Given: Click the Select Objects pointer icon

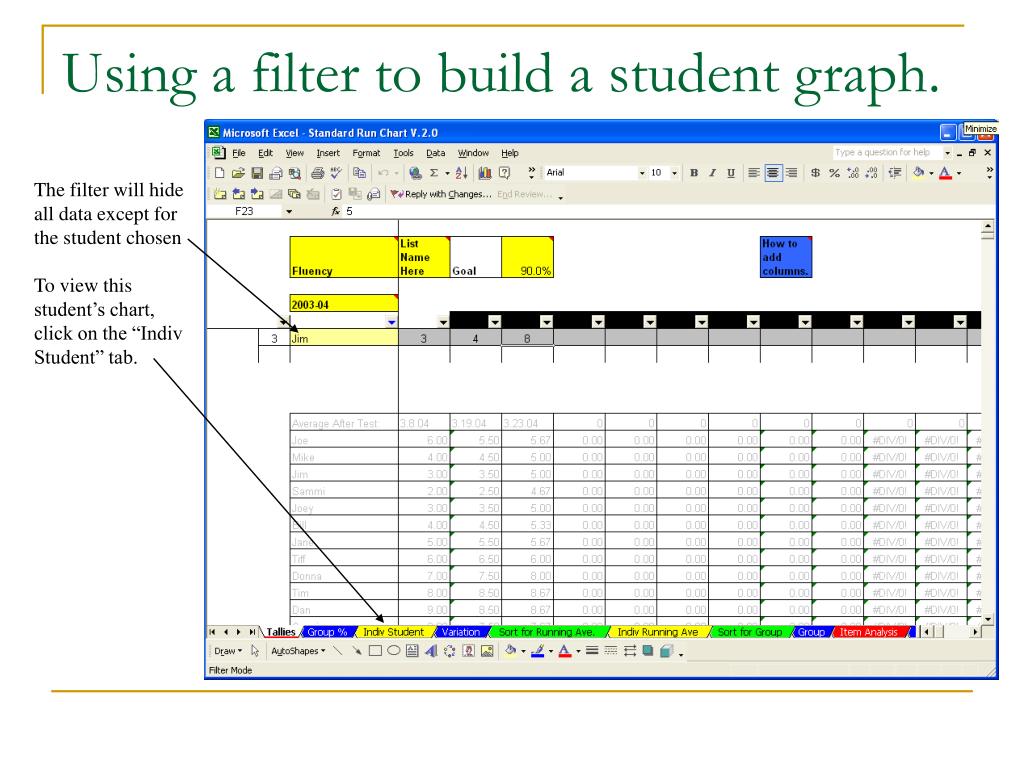Looking at the screenshot, I should pyautogui.click(x=255, y=651).
